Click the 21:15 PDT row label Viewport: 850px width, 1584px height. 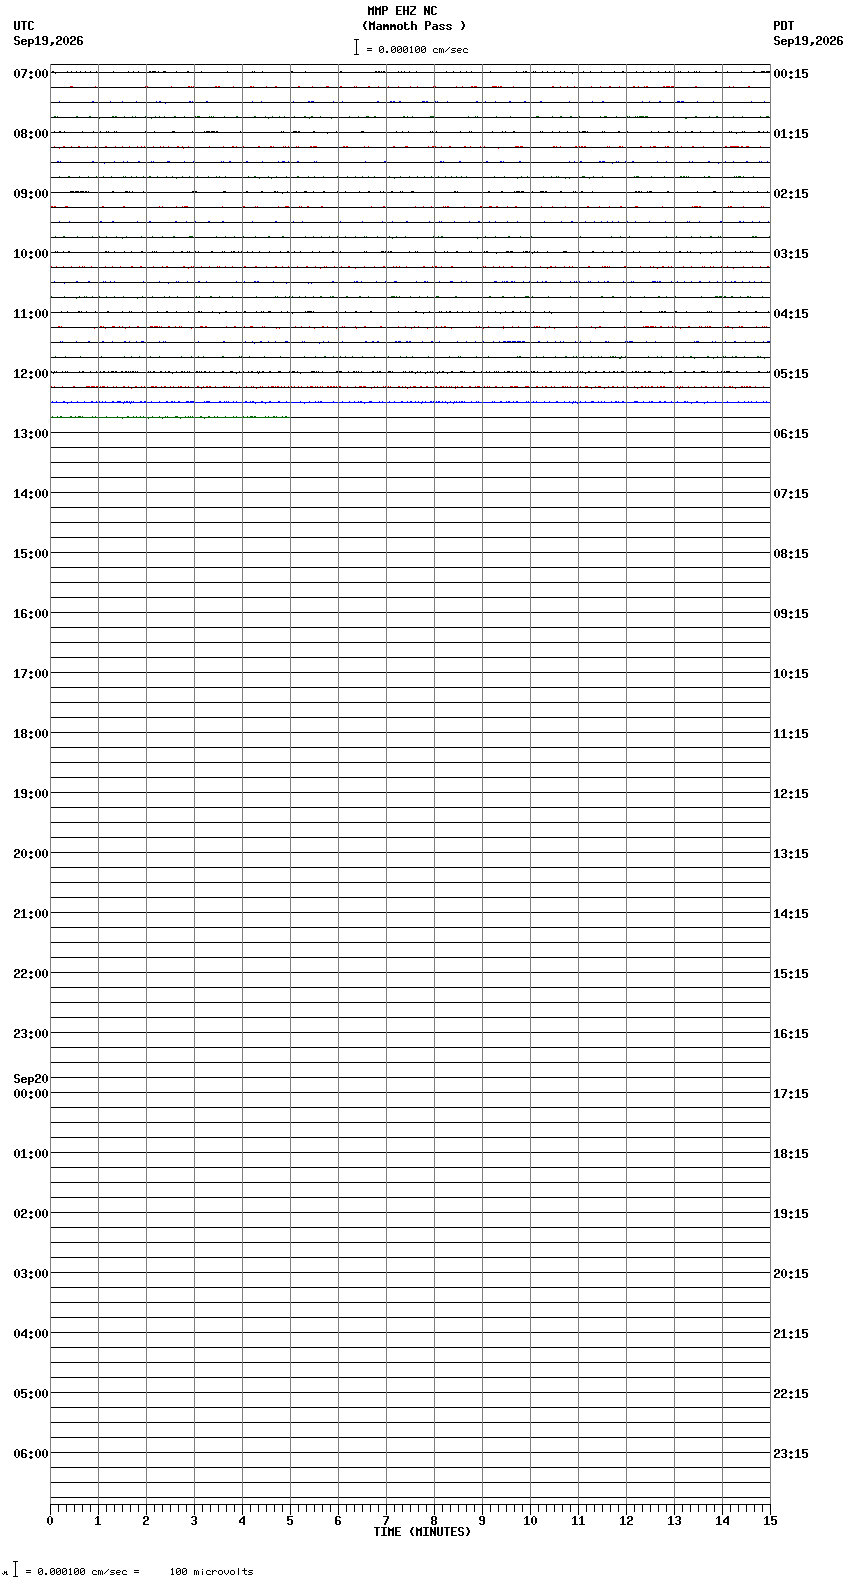pyautogui.click(x=791, y=1334)
